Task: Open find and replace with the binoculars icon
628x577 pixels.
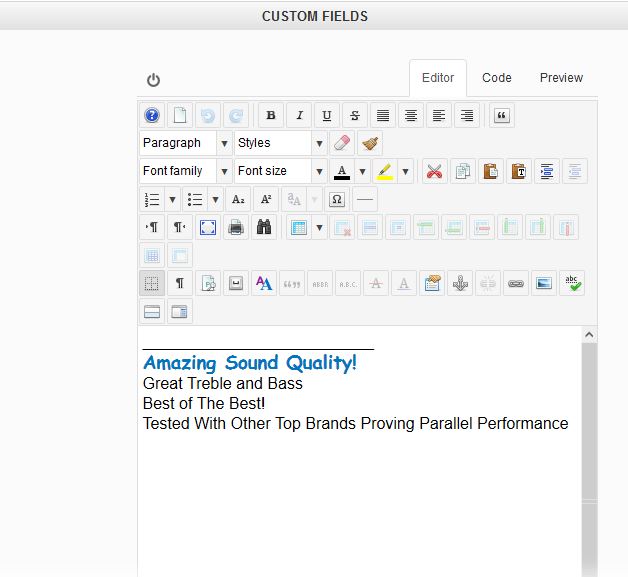Action: 264,227
